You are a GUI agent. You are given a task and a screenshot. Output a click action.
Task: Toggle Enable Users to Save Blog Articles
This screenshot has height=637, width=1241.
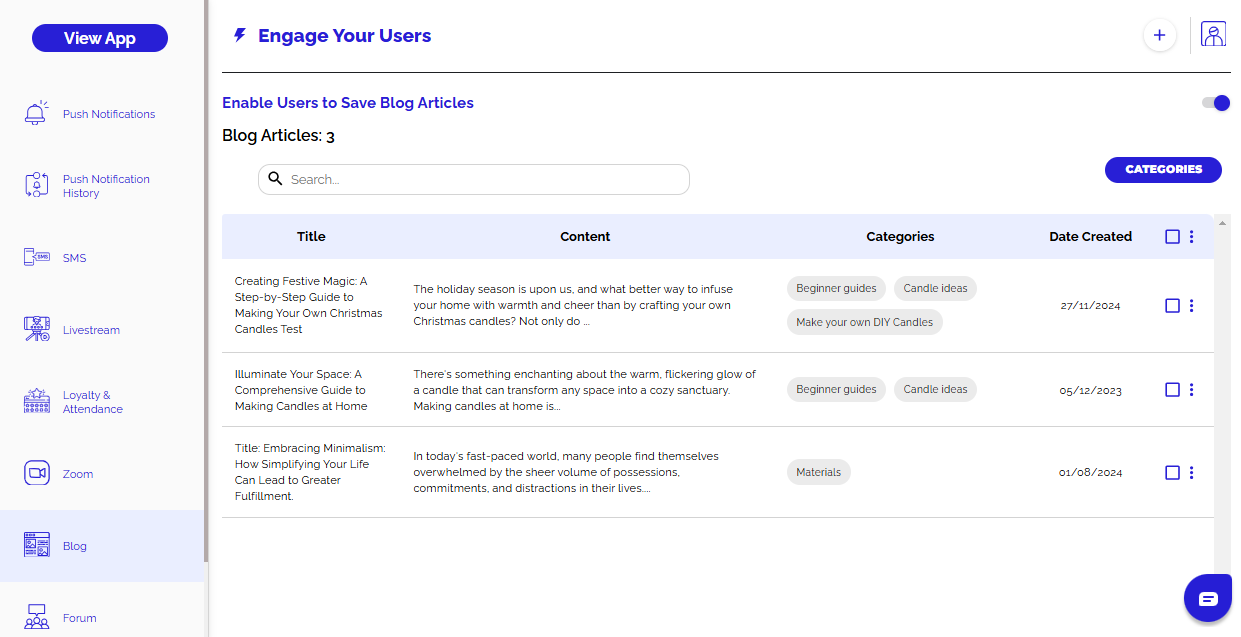point(1216,103)
